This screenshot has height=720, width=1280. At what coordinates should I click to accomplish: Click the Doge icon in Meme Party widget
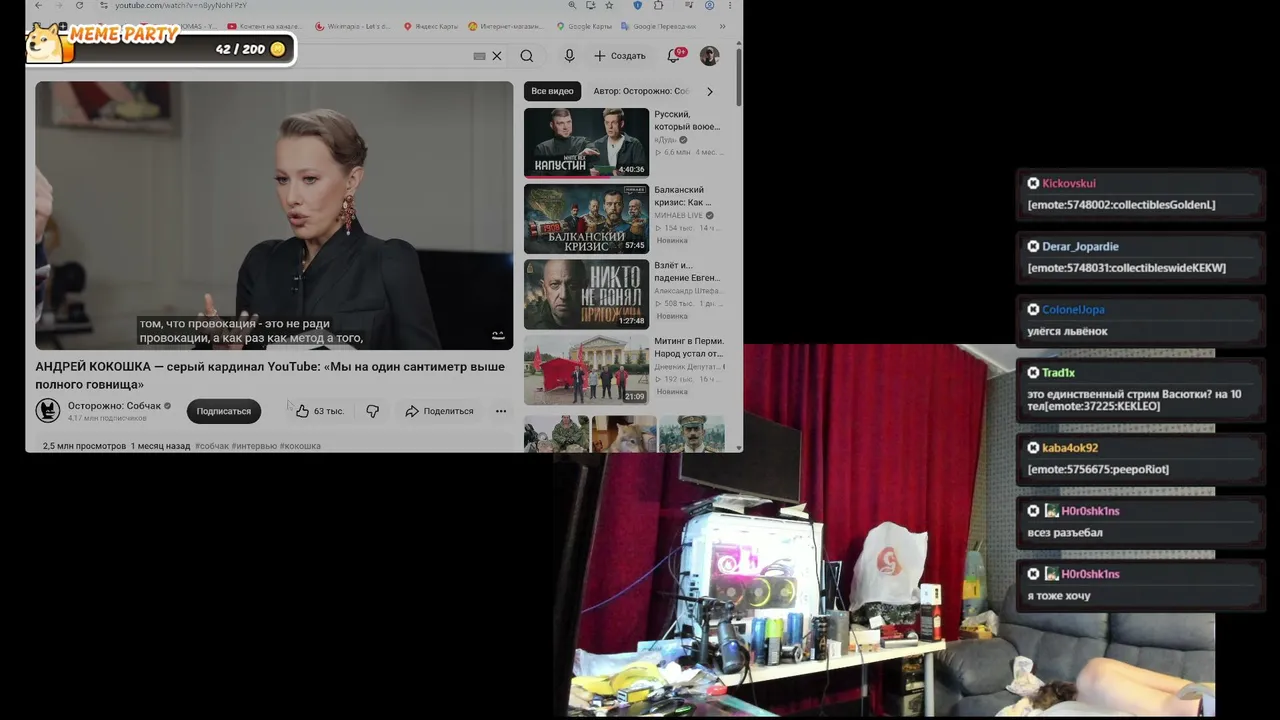(x=45, y=42)
